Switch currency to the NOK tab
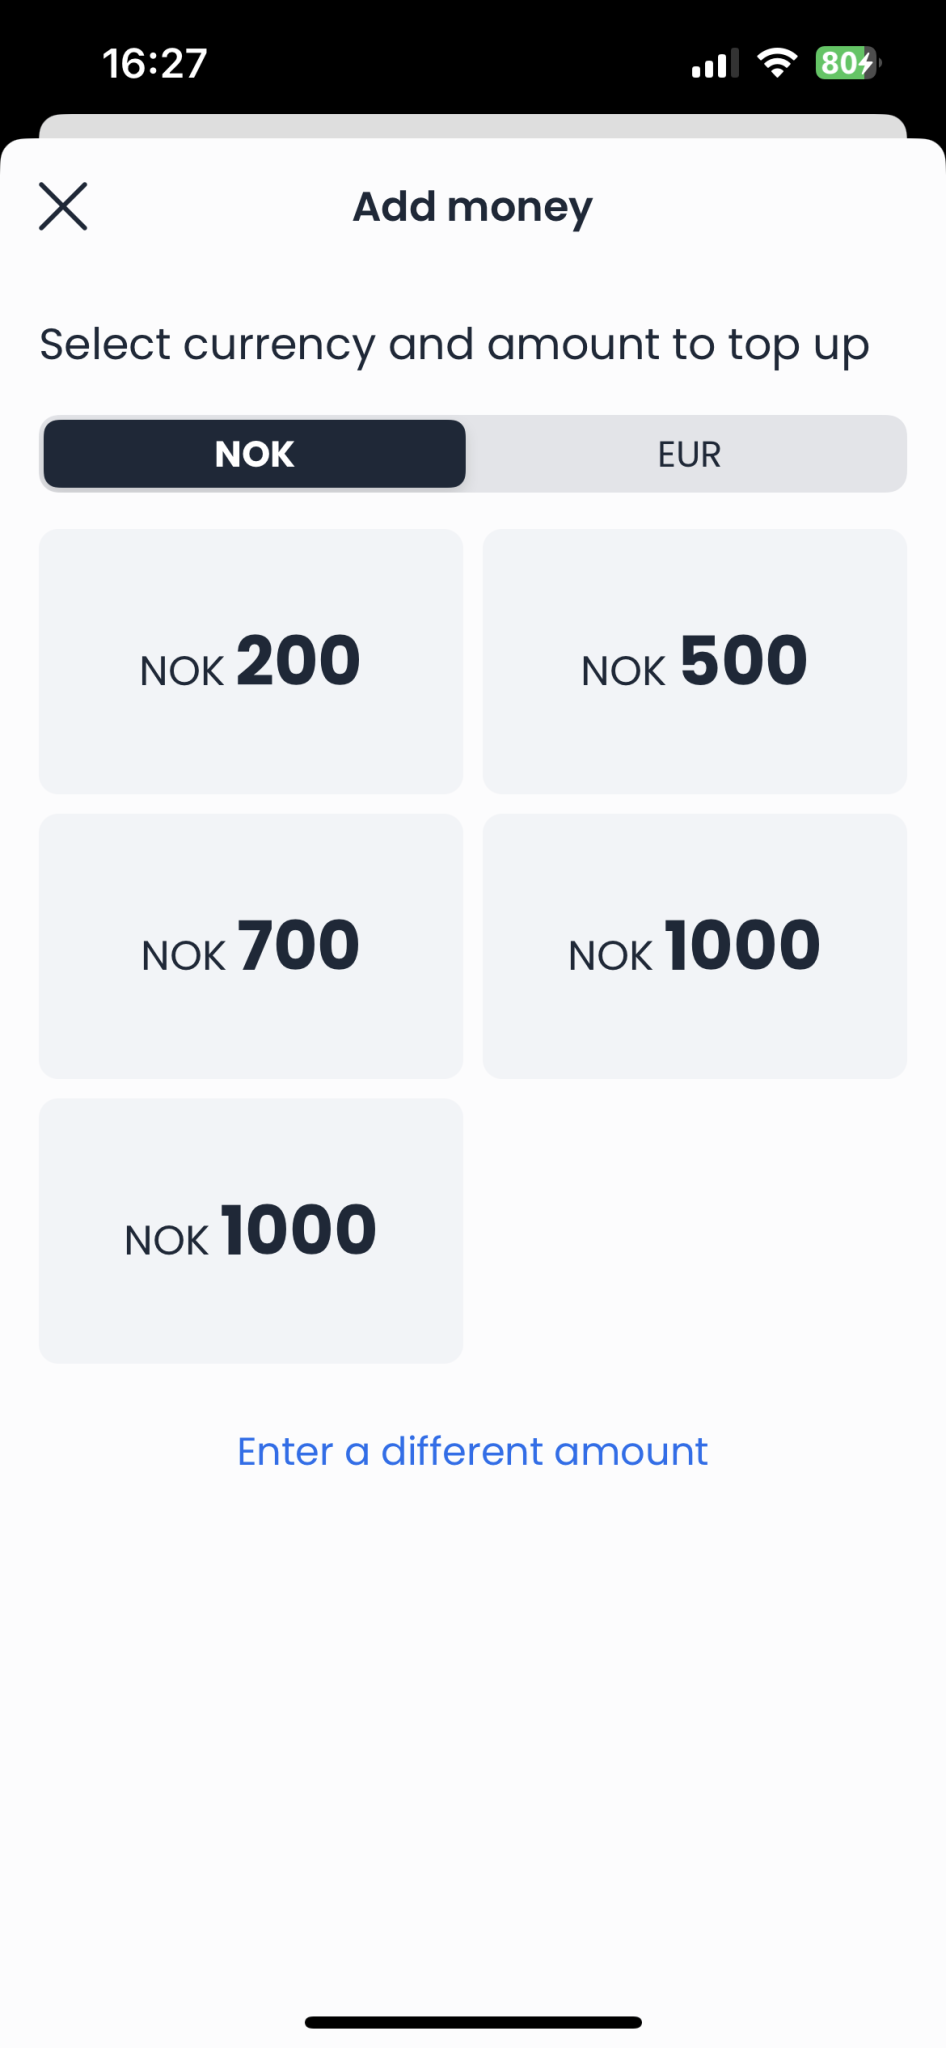The width and height of the screenshot is (946, 2048). click(254, 454)
